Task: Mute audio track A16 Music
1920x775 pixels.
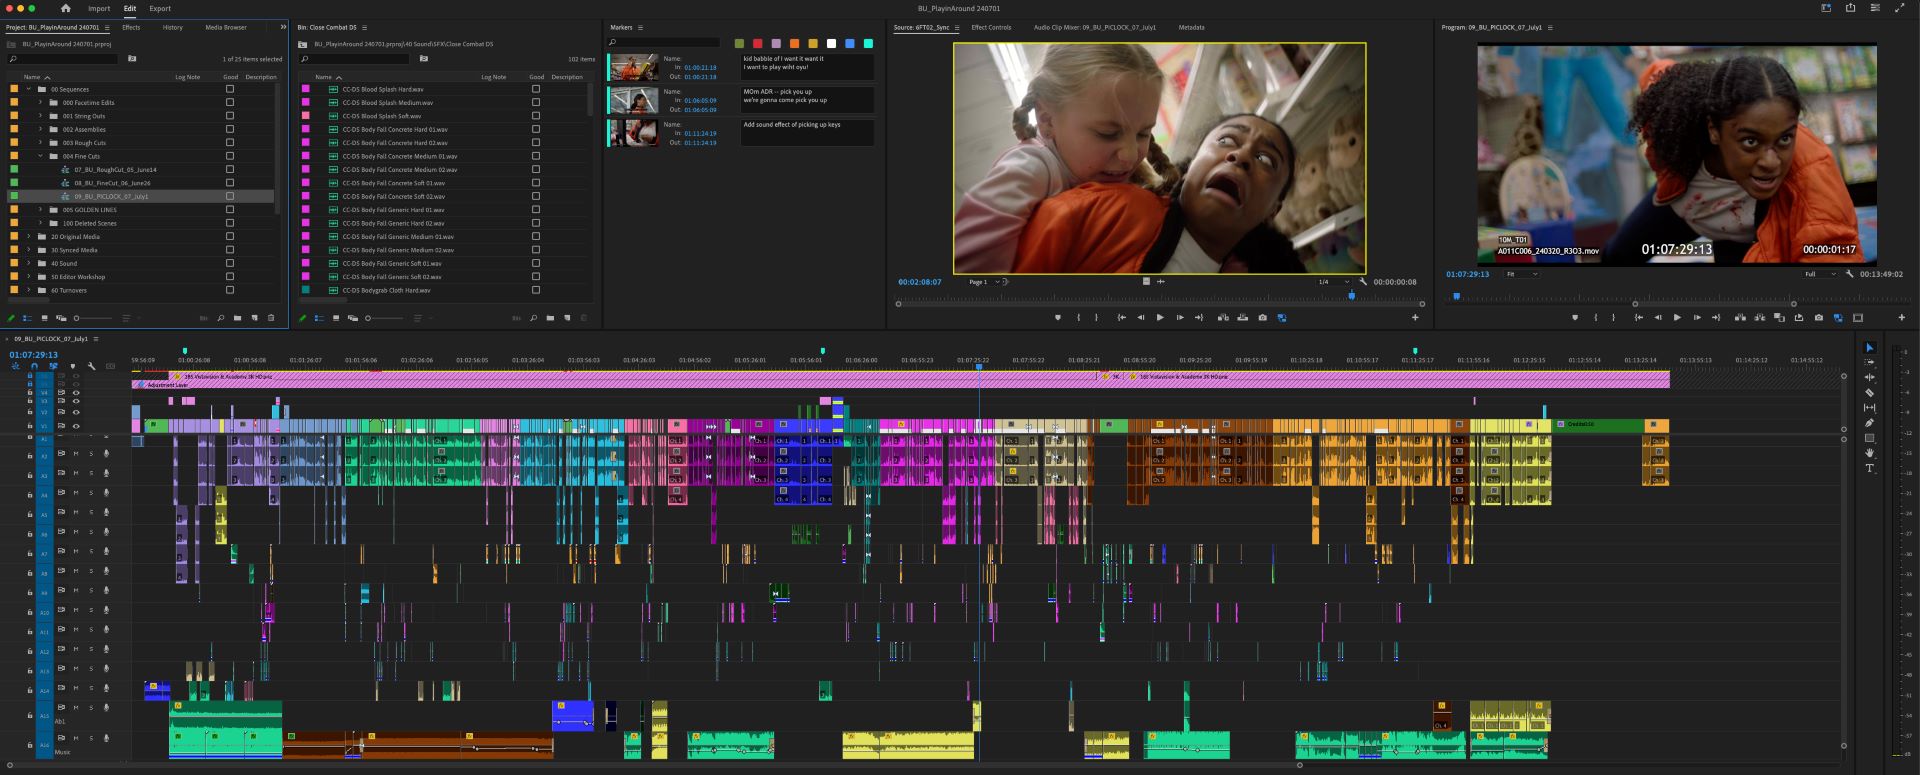Action: [x=75, y=738]
